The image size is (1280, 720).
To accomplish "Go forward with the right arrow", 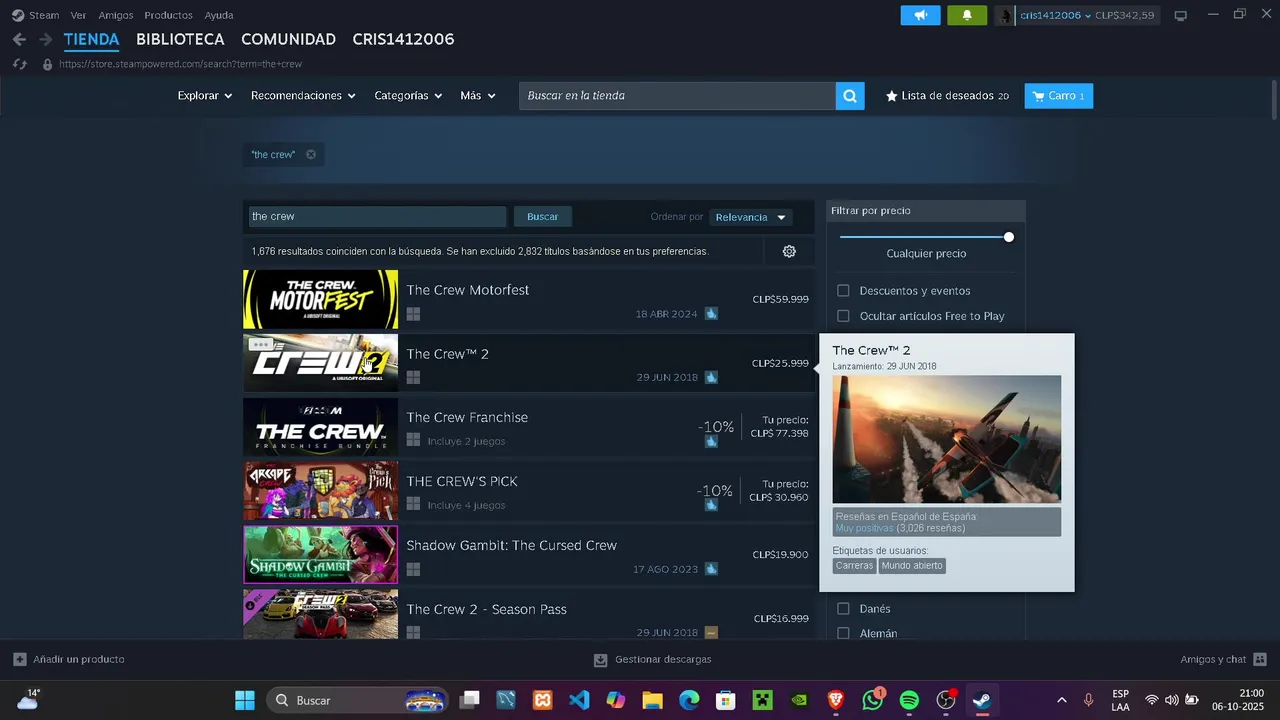I will coord(45,39).
